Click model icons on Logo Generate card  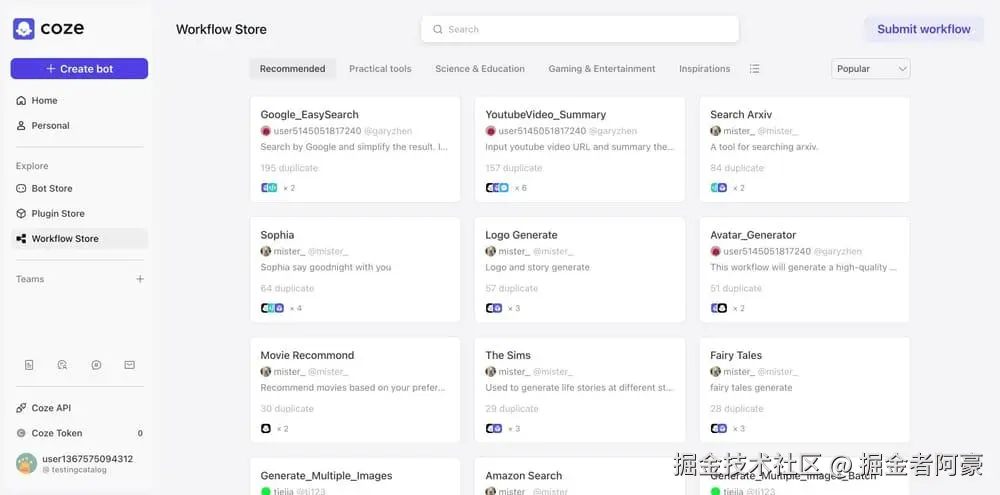[494, 308]
